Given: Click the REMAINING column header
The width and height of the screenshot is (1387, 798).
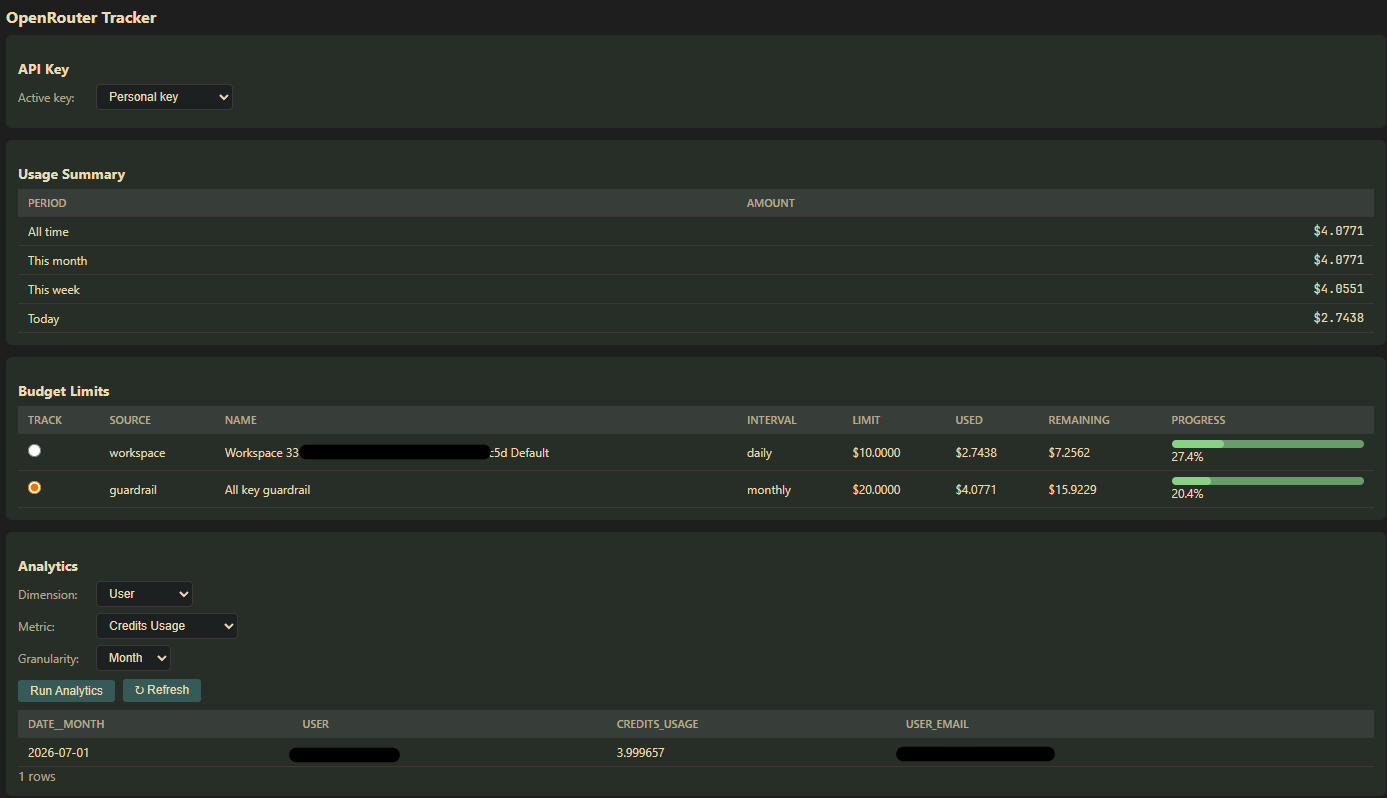Looking at the screenshot, I should click(1079, 420).
